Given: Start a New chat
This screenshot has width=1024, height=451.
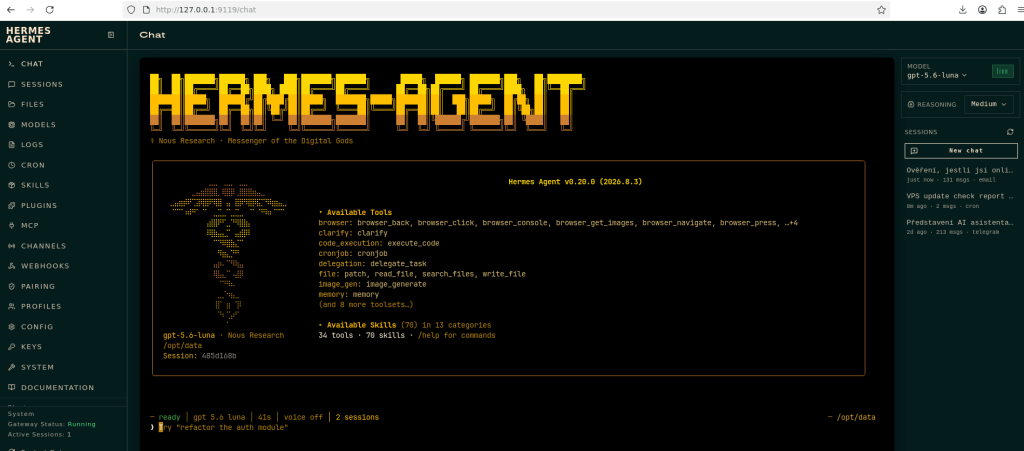Looking at the screenshot, I should tap(961, 151).
